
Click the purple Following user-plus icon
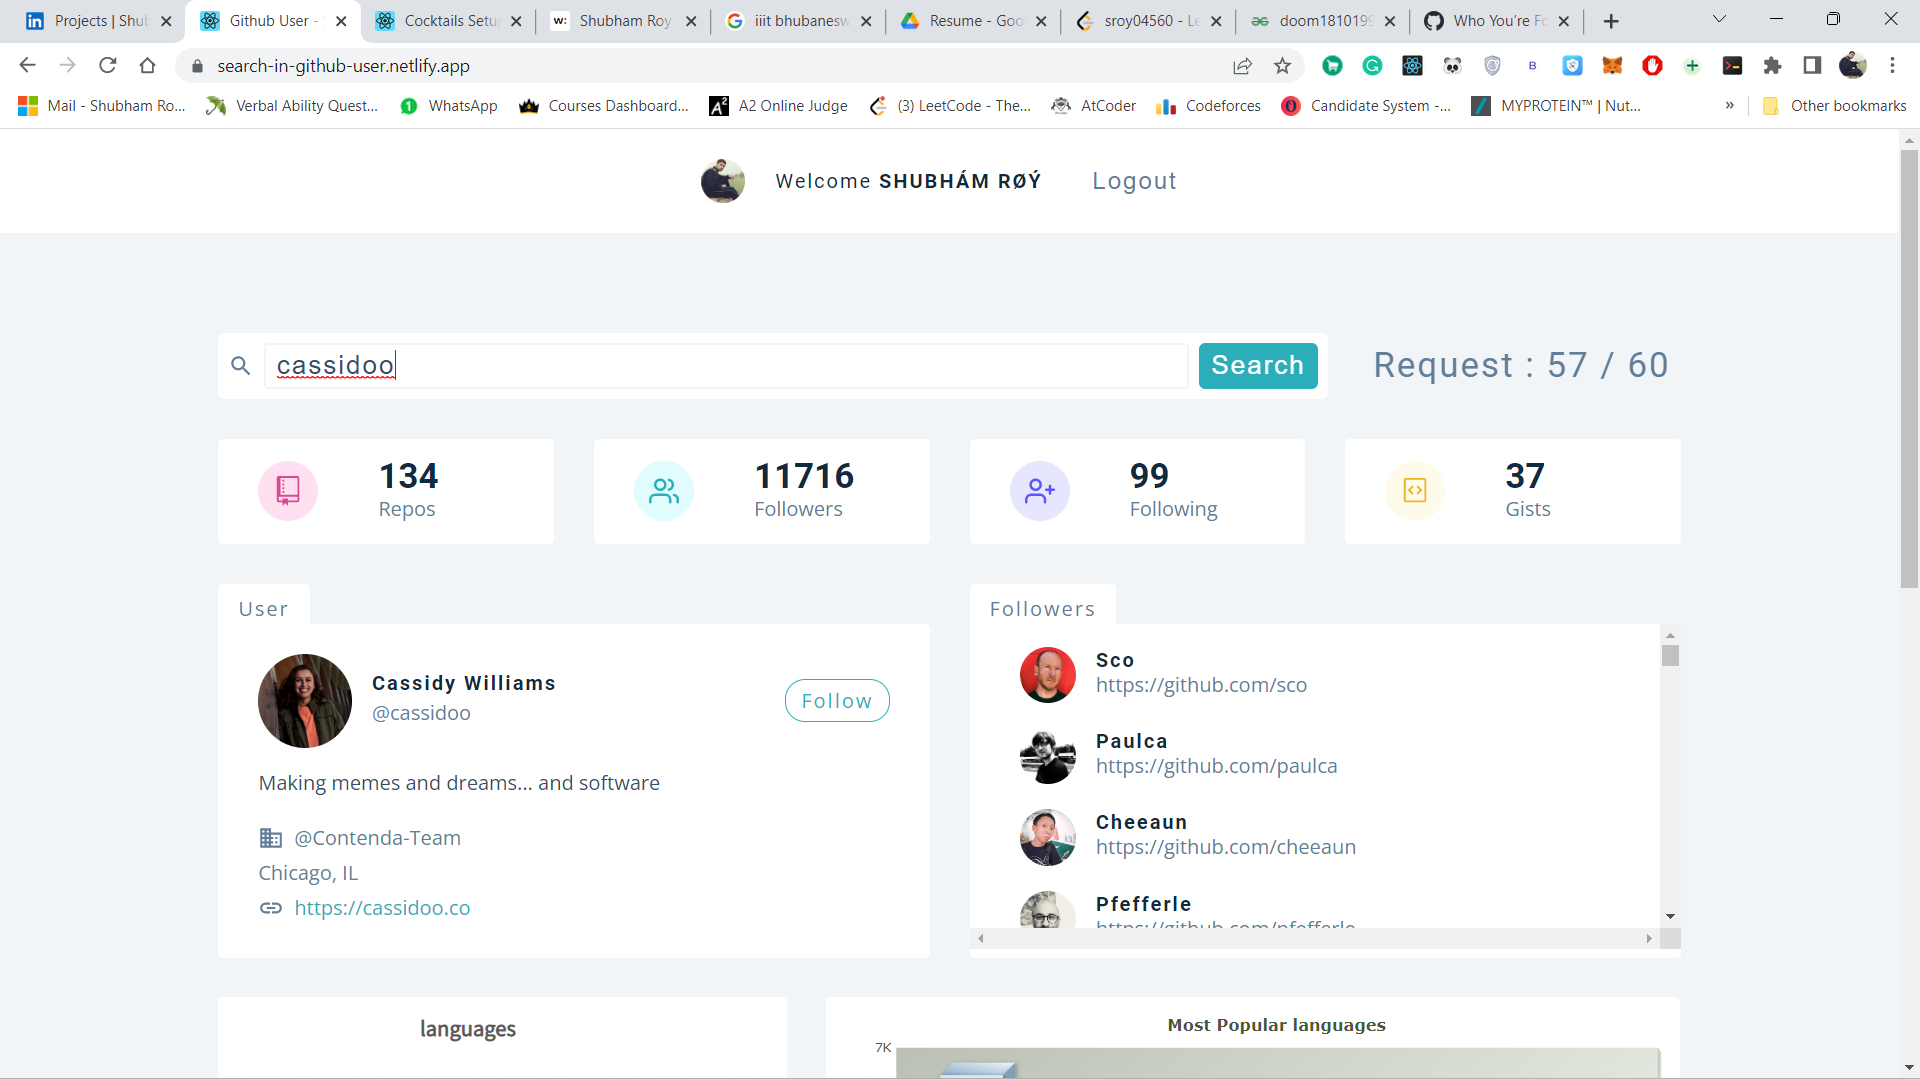tap(1040, 491)
